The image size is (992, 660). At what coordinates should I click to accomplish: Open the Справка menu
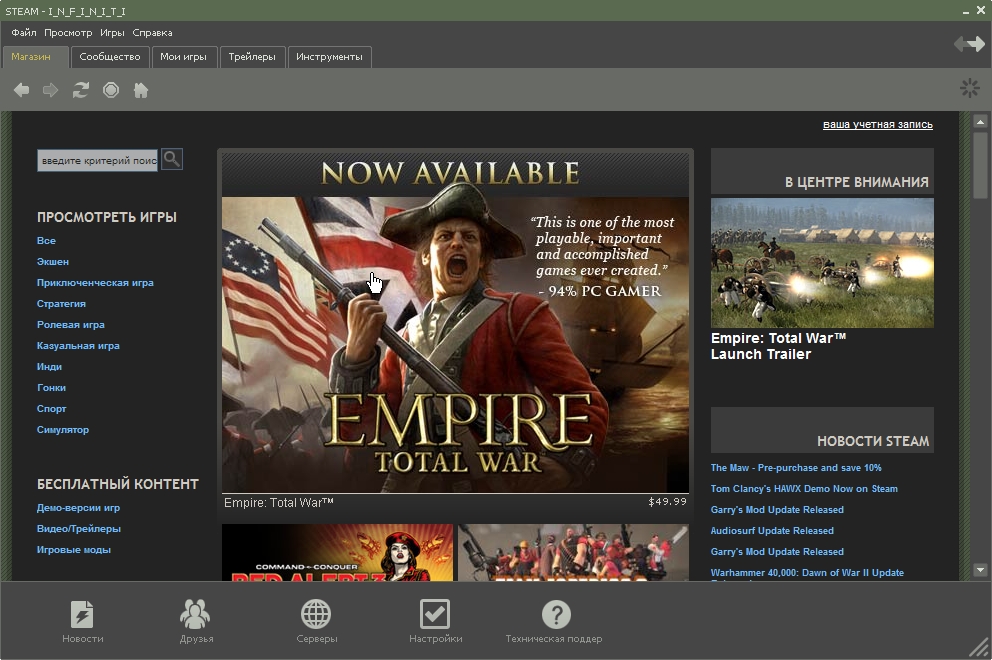click(x=152, y=32)
